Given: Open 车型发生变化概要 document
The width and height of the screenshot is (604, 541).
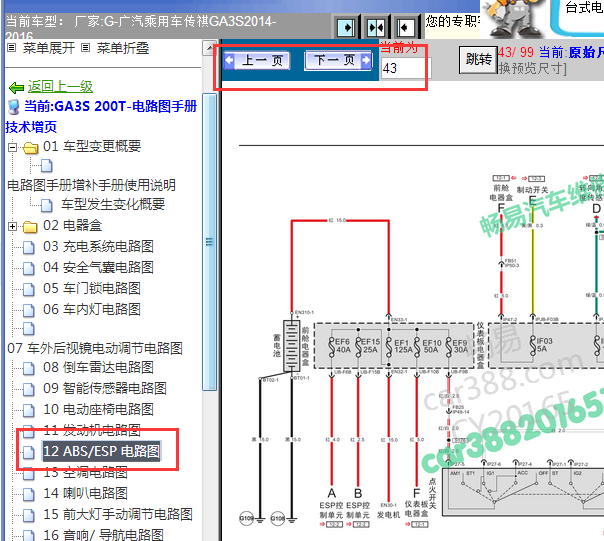Looking at the screenshot, I should [113, 204].
